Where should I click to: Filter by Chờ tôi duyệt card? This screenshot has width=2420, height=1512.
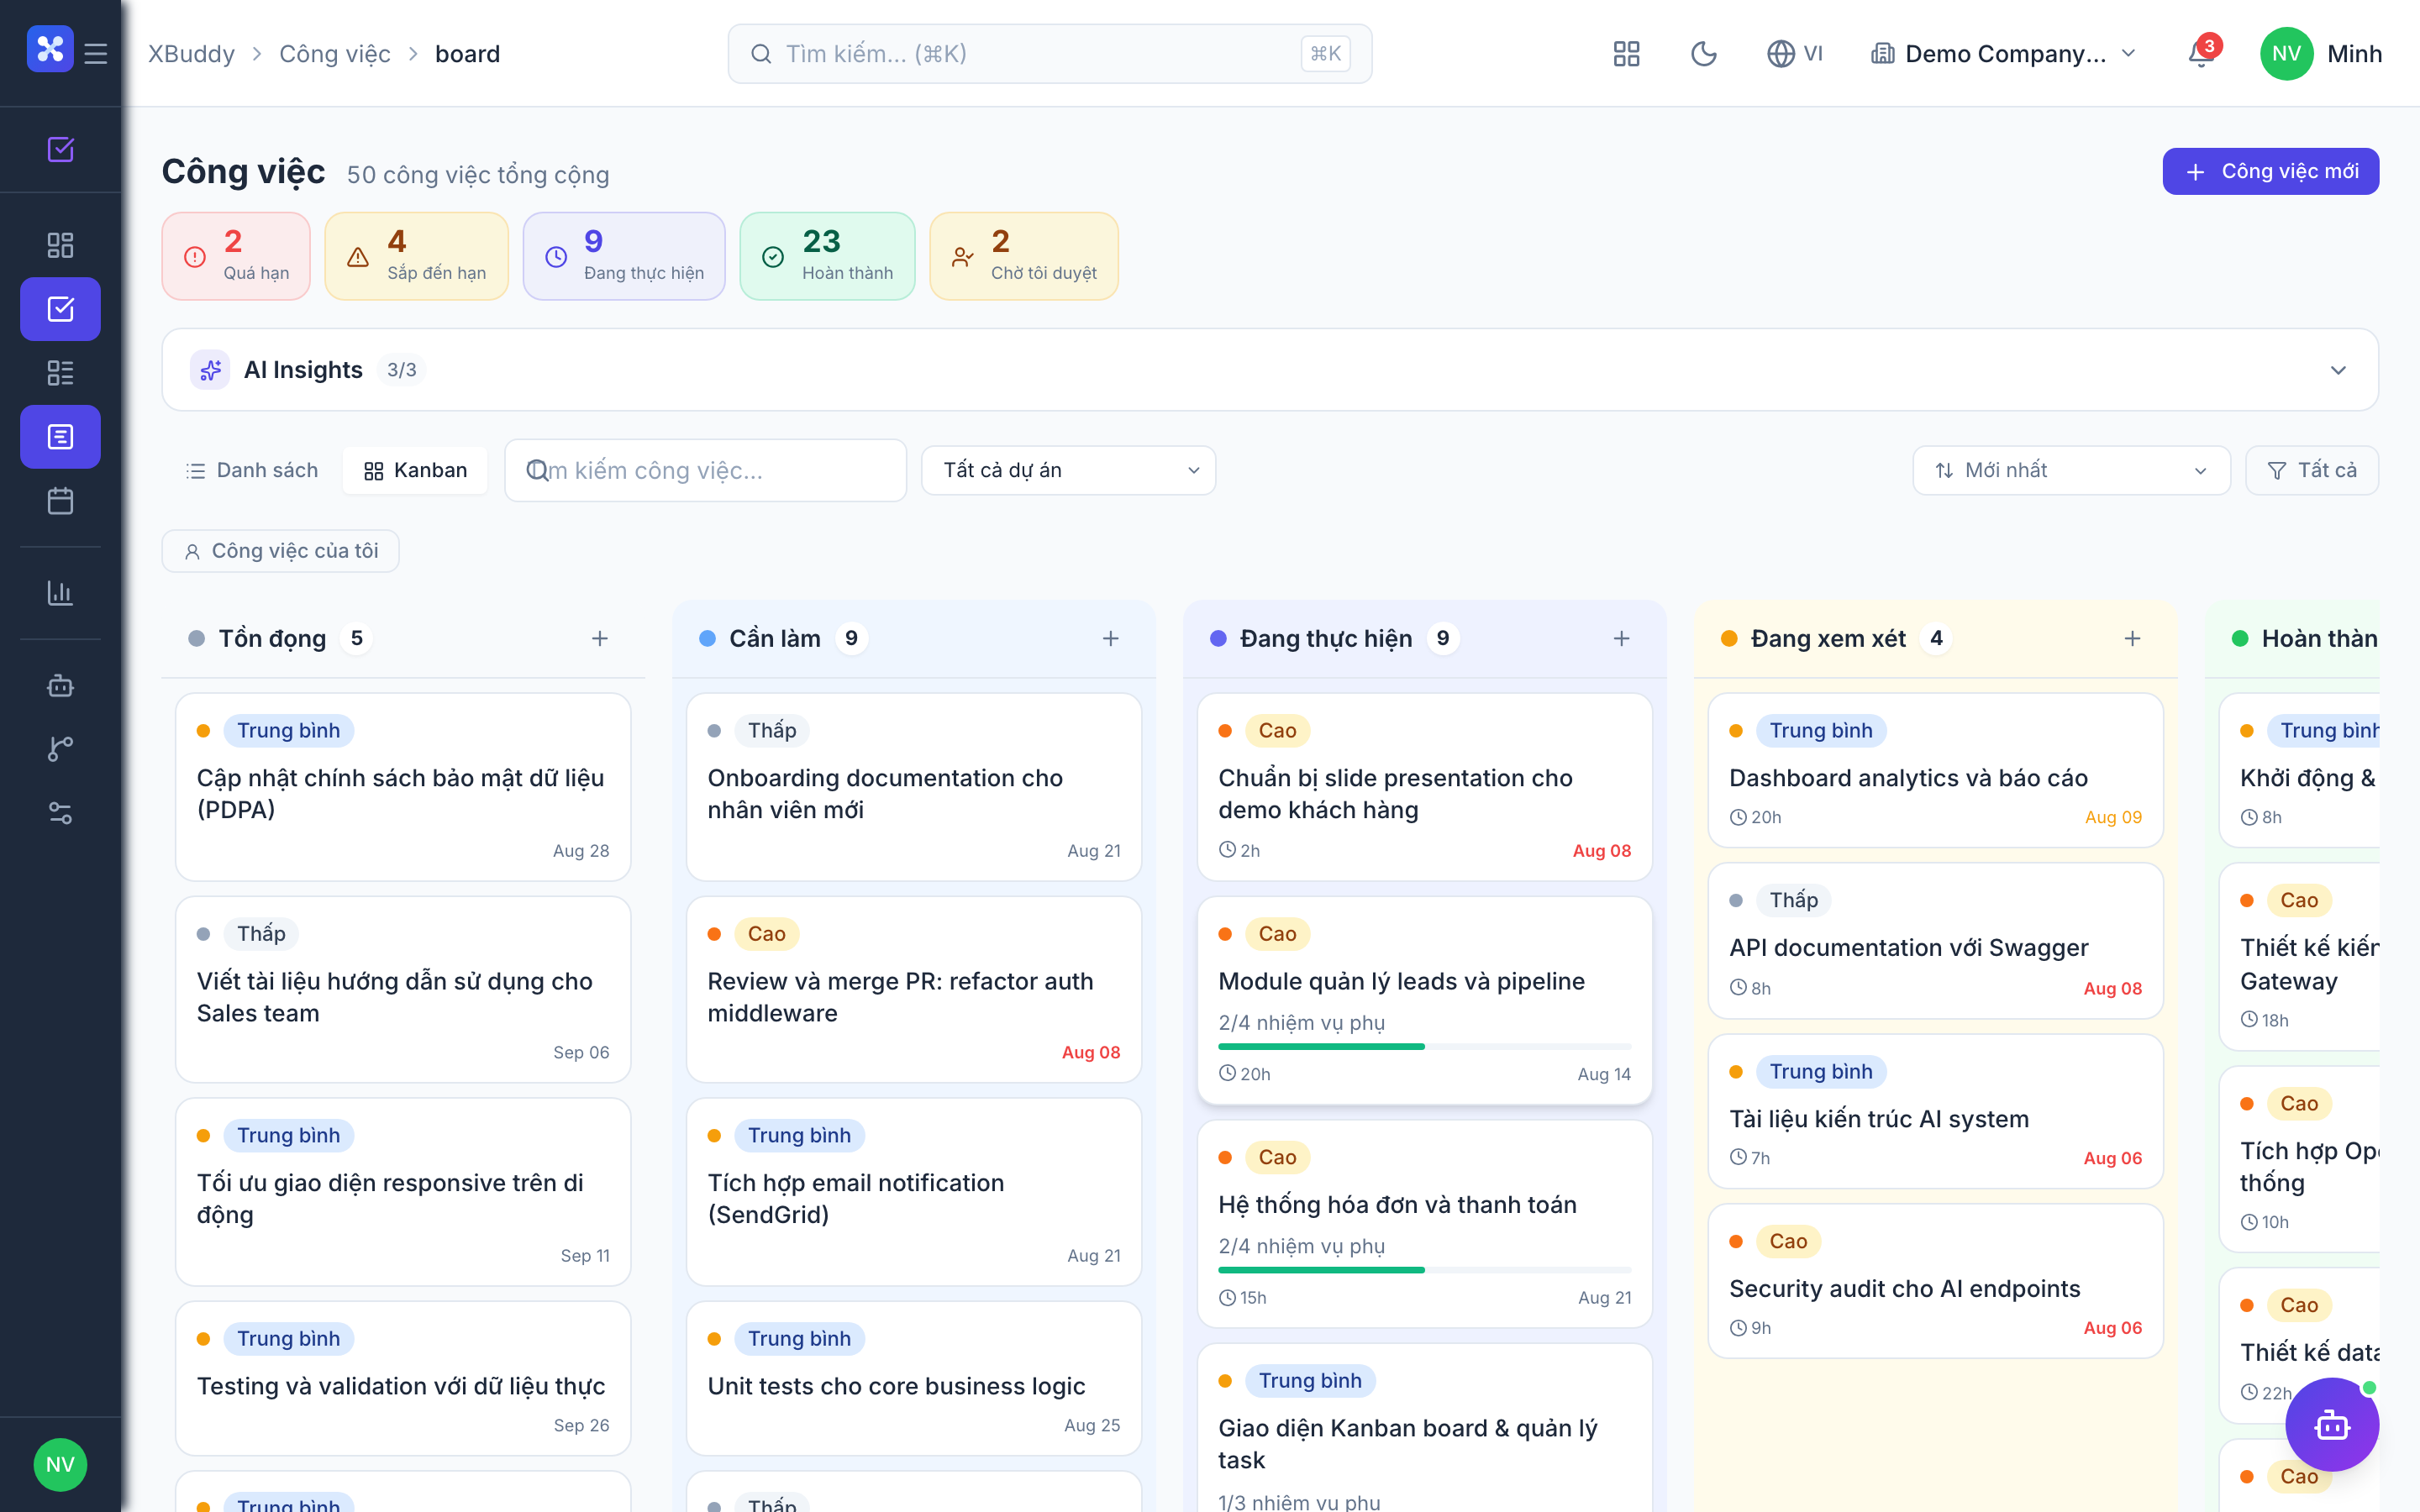(1024, 256)
